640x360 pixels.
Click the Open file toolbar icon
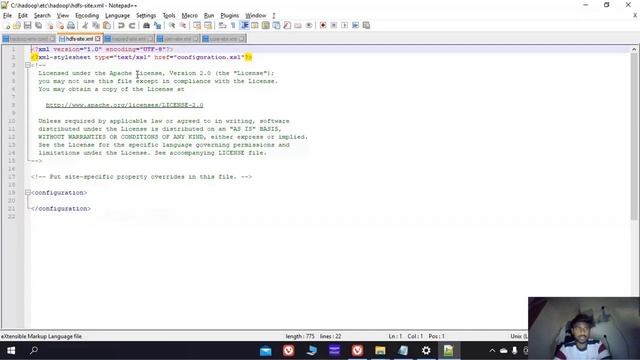click(x=17, y=25)
